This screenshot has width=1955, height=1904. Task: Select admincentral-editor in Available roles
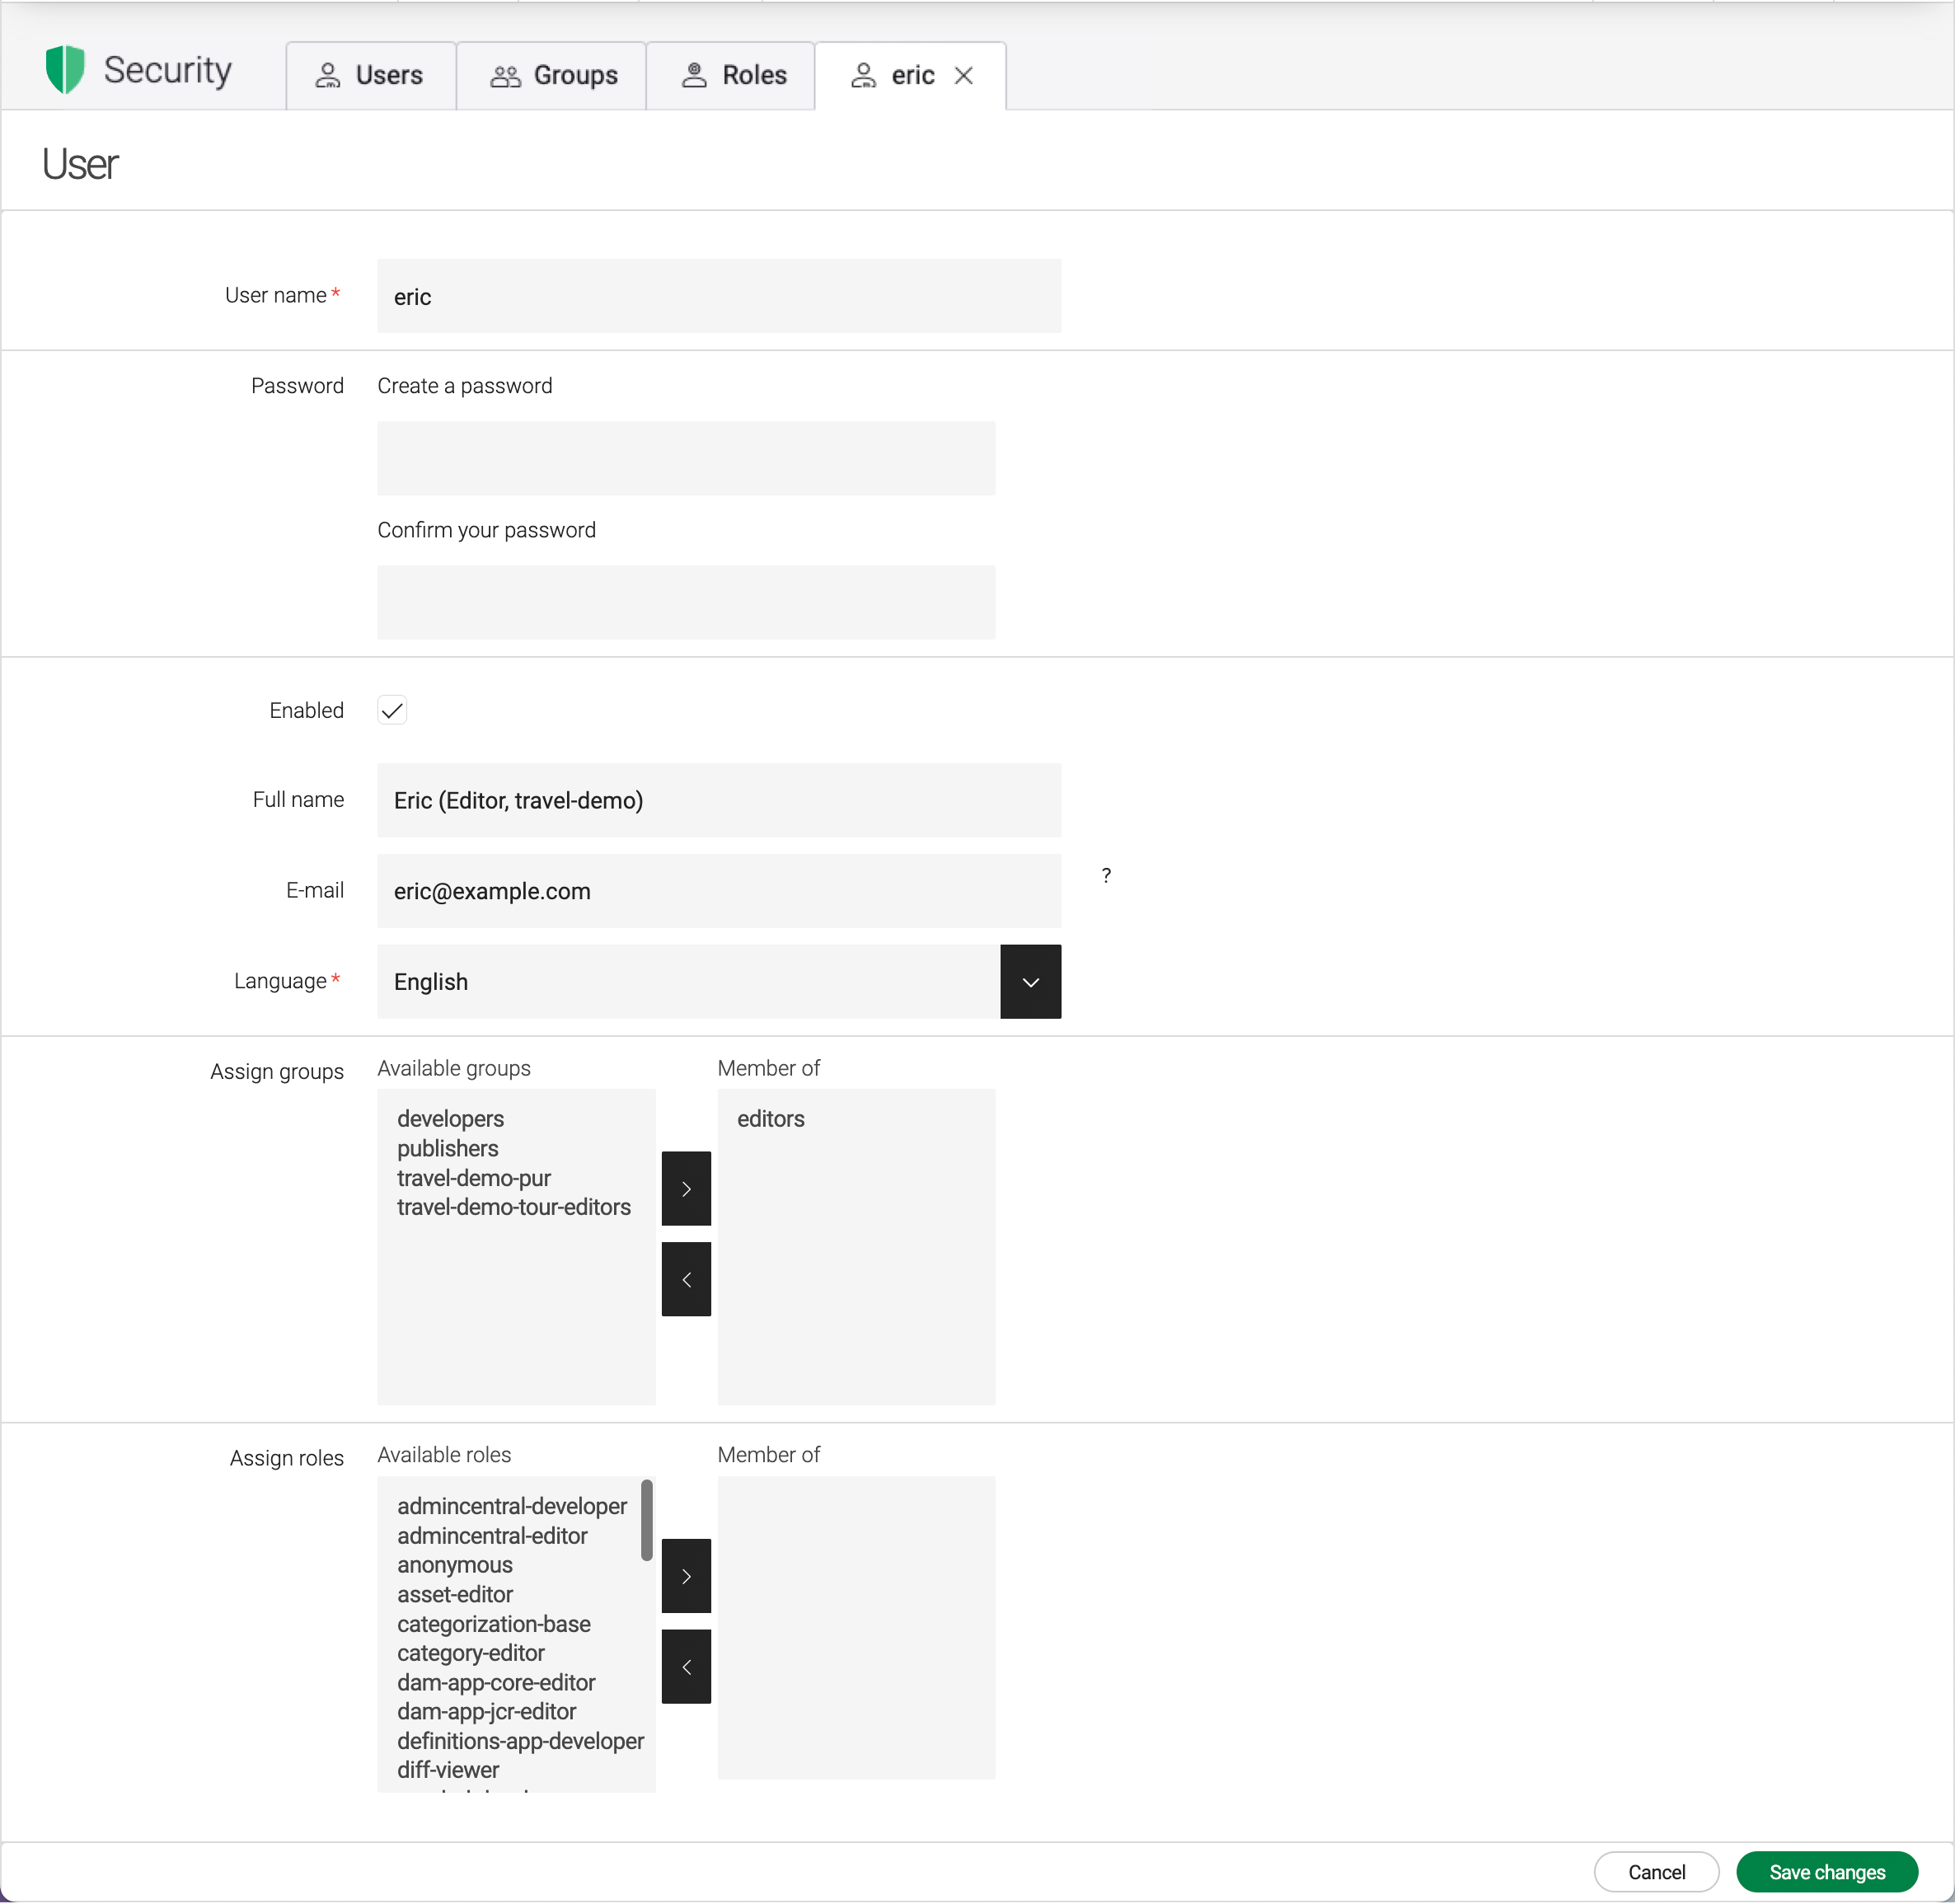pyautogui.click(x=494, y=1536)
